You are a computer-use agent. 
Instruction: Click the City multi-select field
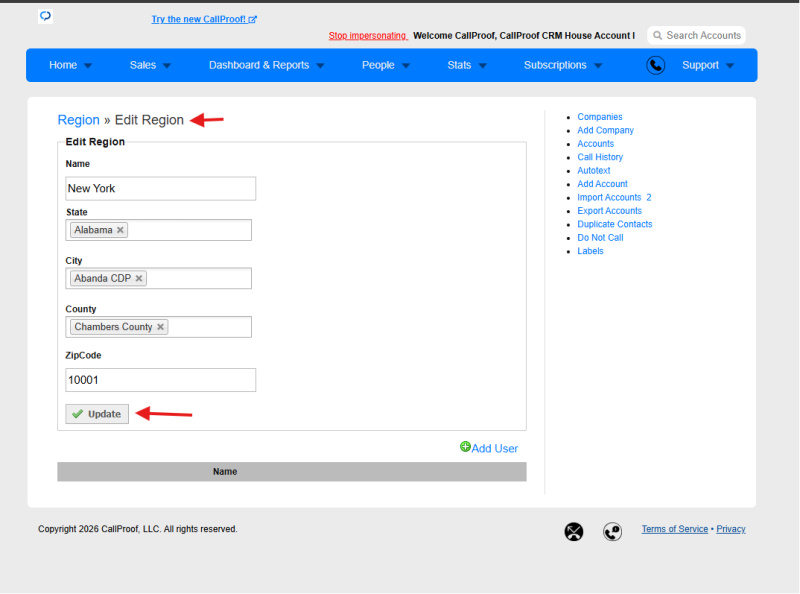[159, 279]
